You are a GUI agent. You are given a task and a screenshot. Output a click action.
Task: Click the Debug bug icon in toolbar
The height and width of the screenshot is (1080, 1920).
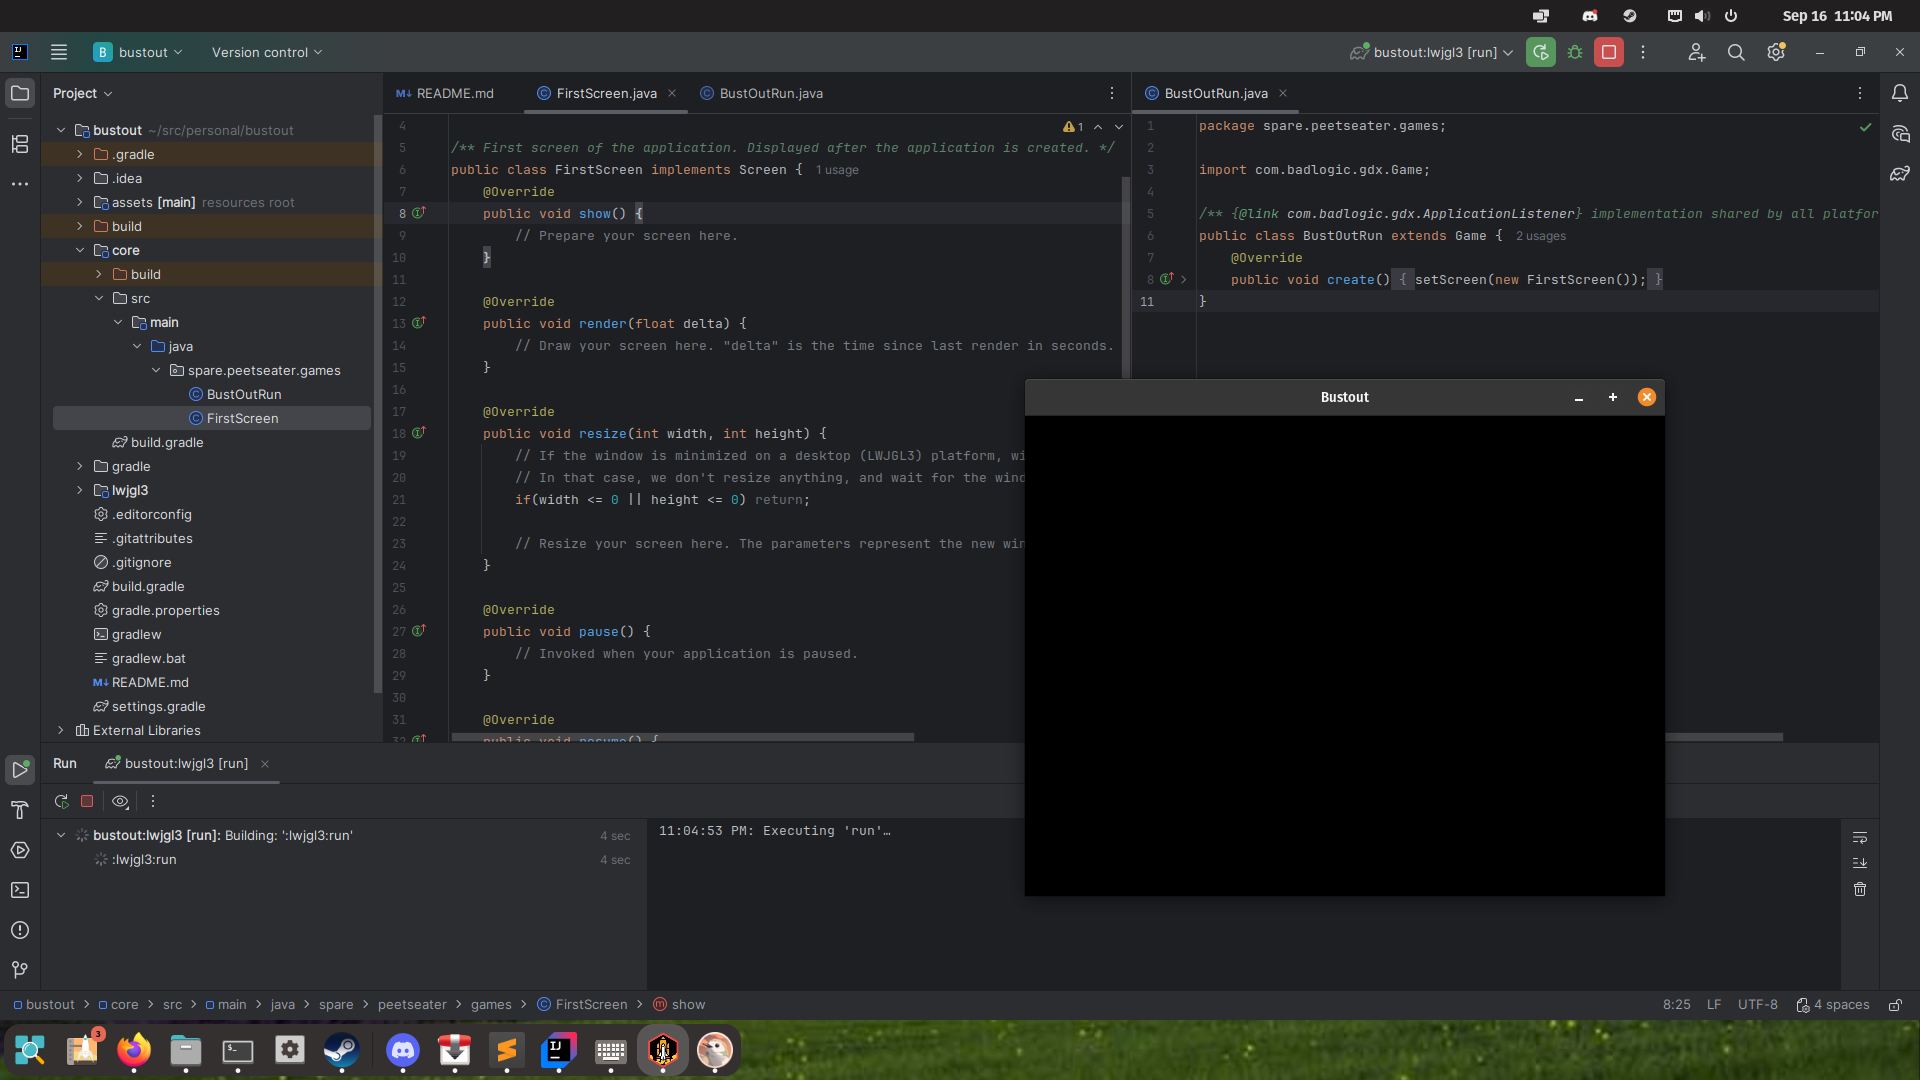tap(1575, 52)
